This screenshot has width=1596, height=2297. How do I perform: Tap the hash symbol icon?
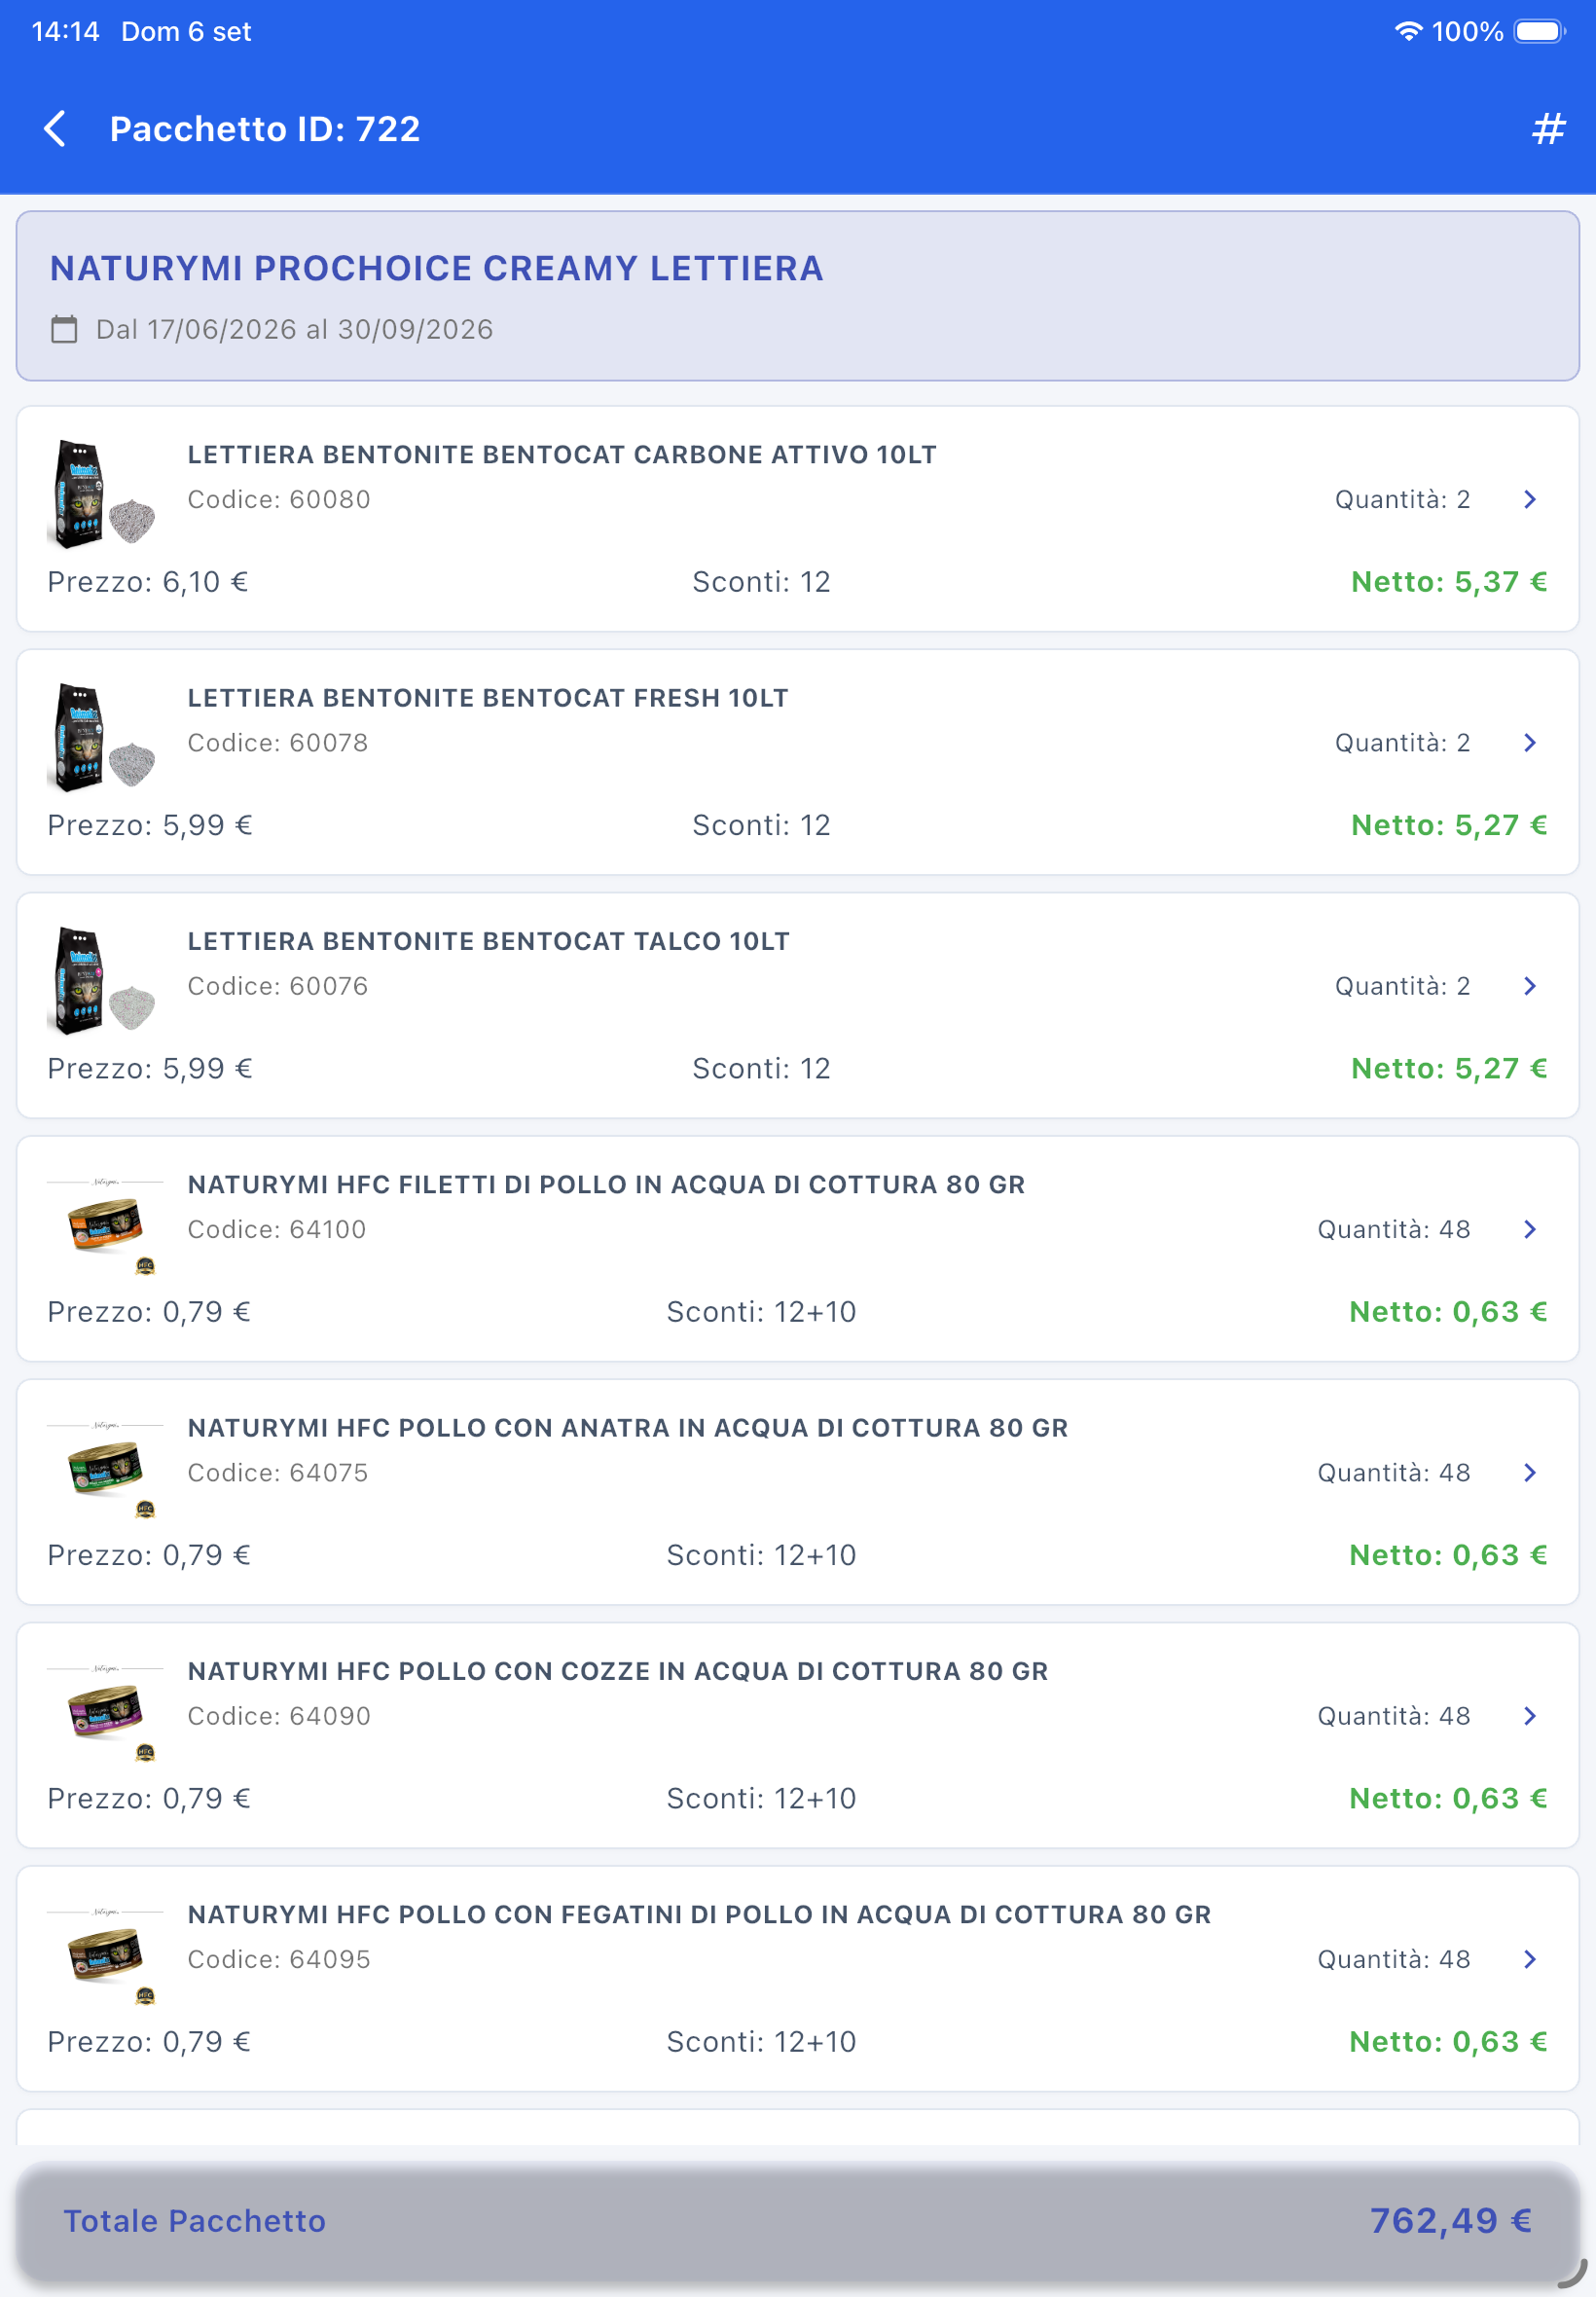[1548, 129]
